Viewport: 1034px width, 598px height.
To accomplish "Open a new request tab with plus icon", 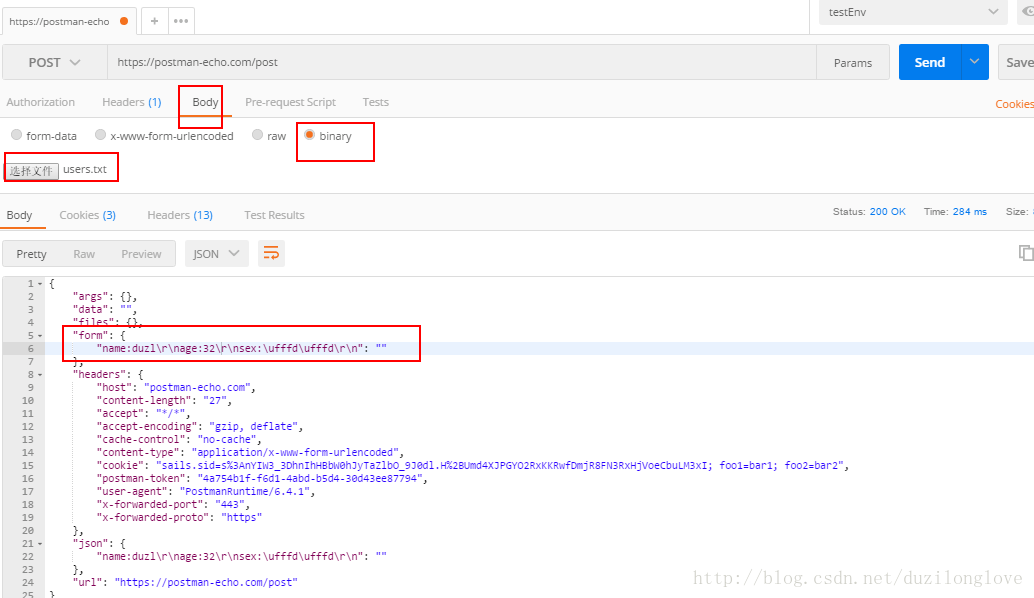I will 154,21.
